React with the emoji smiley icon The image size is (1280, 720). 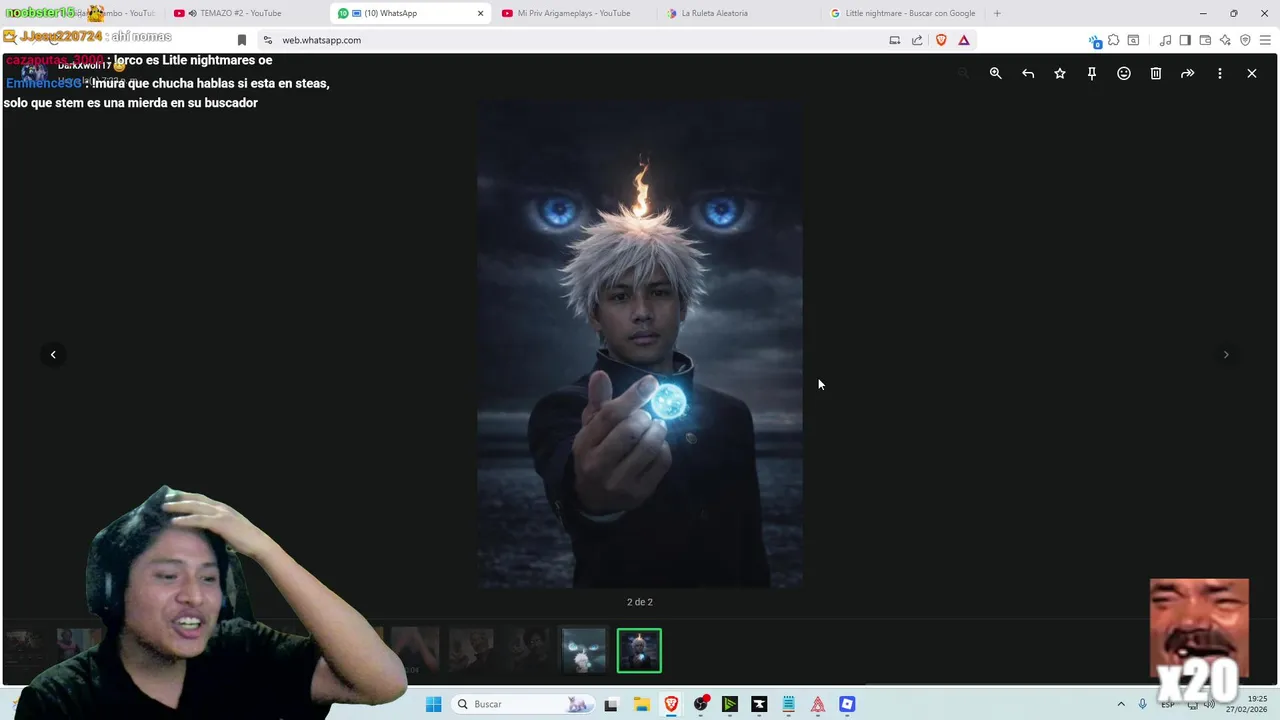pos(1123,73)
